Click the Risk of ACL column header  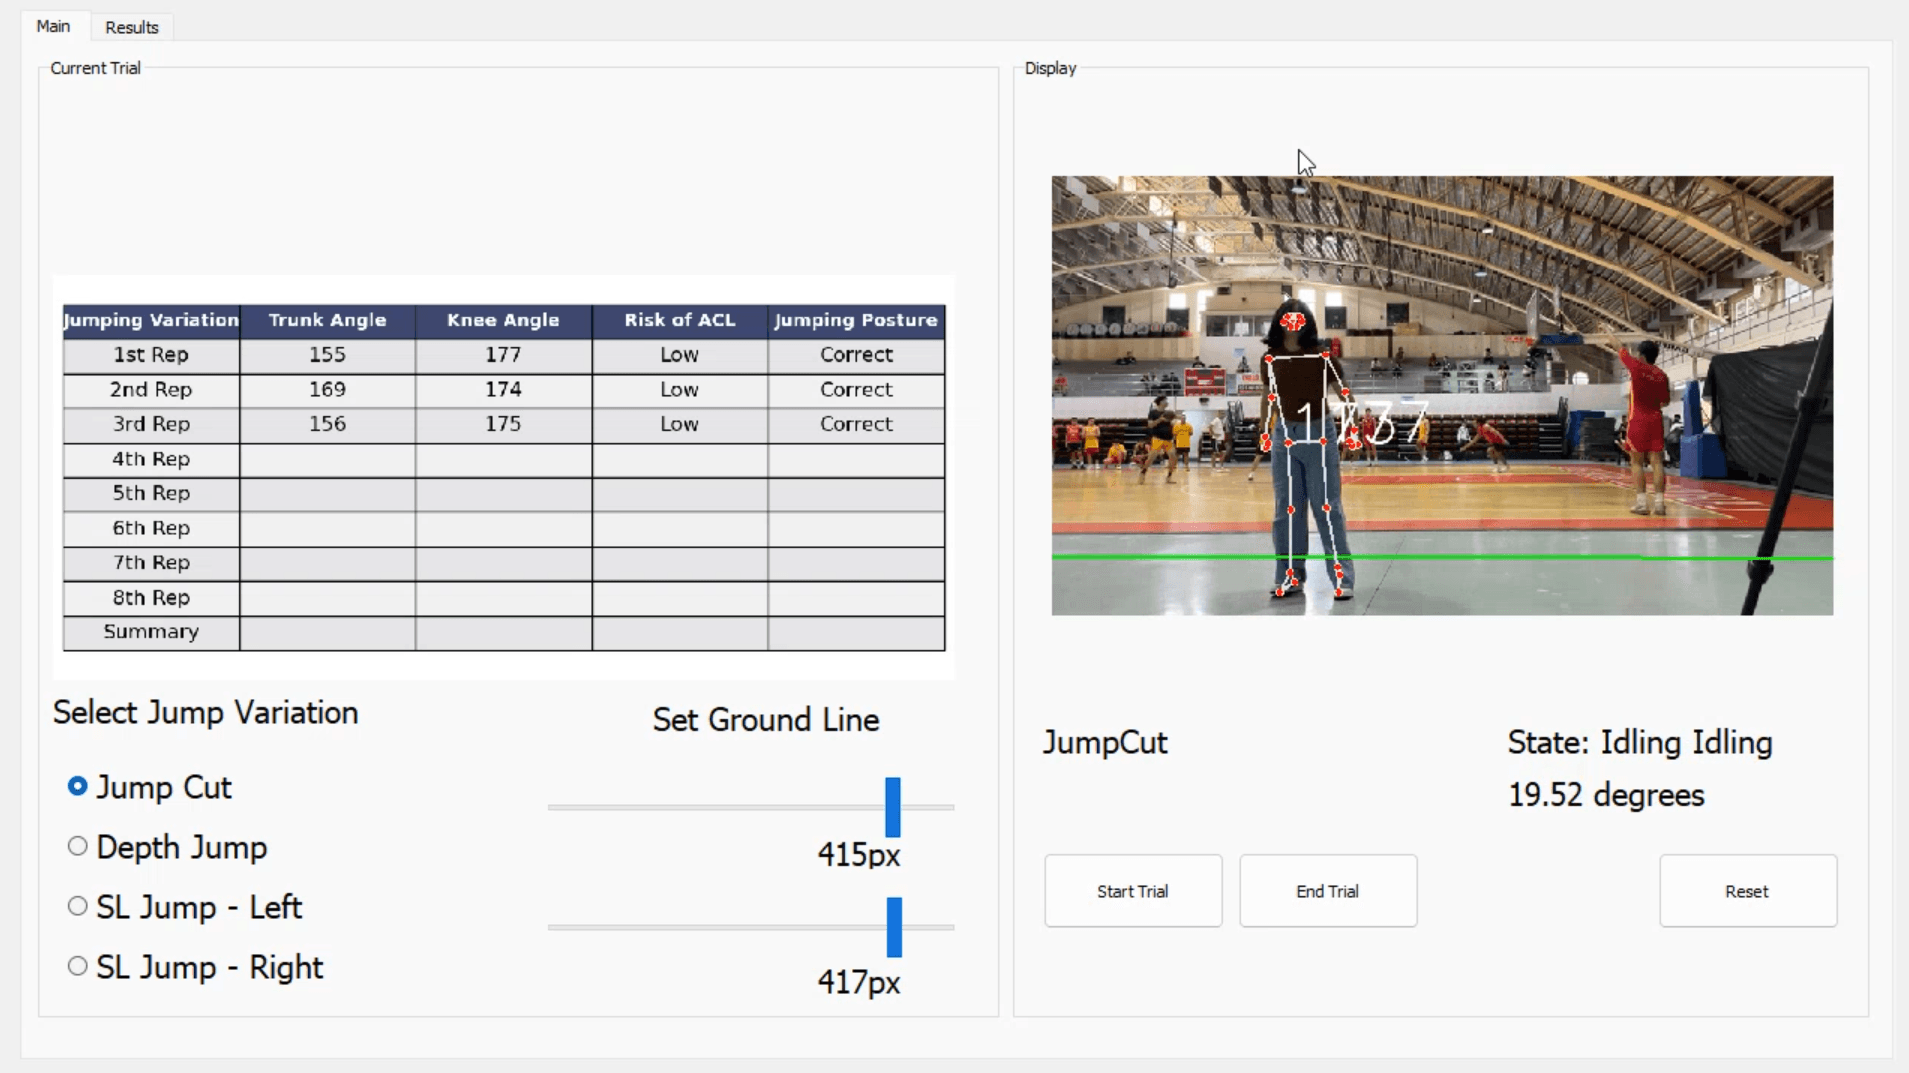679,320
